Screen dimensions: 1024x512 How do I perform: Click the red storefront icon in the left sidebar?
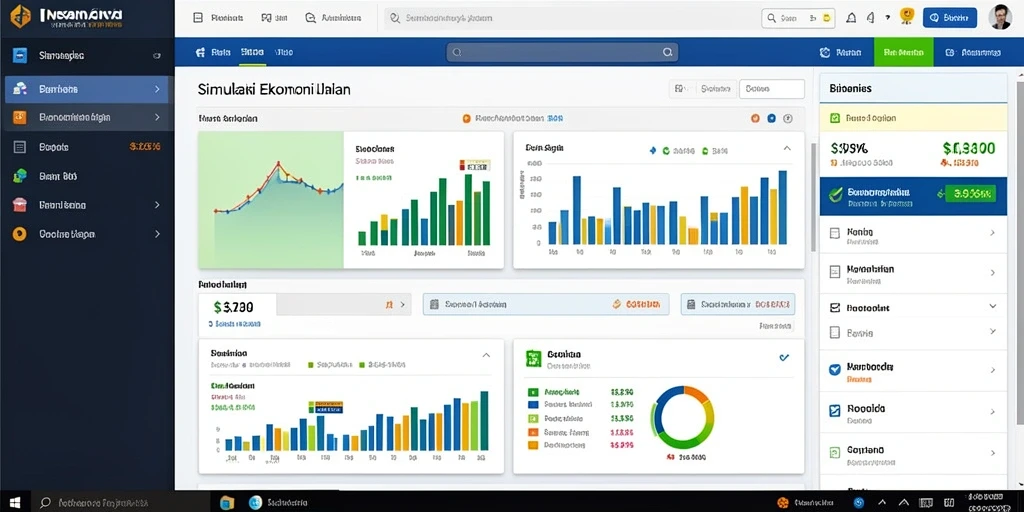[x=20, y=204]
